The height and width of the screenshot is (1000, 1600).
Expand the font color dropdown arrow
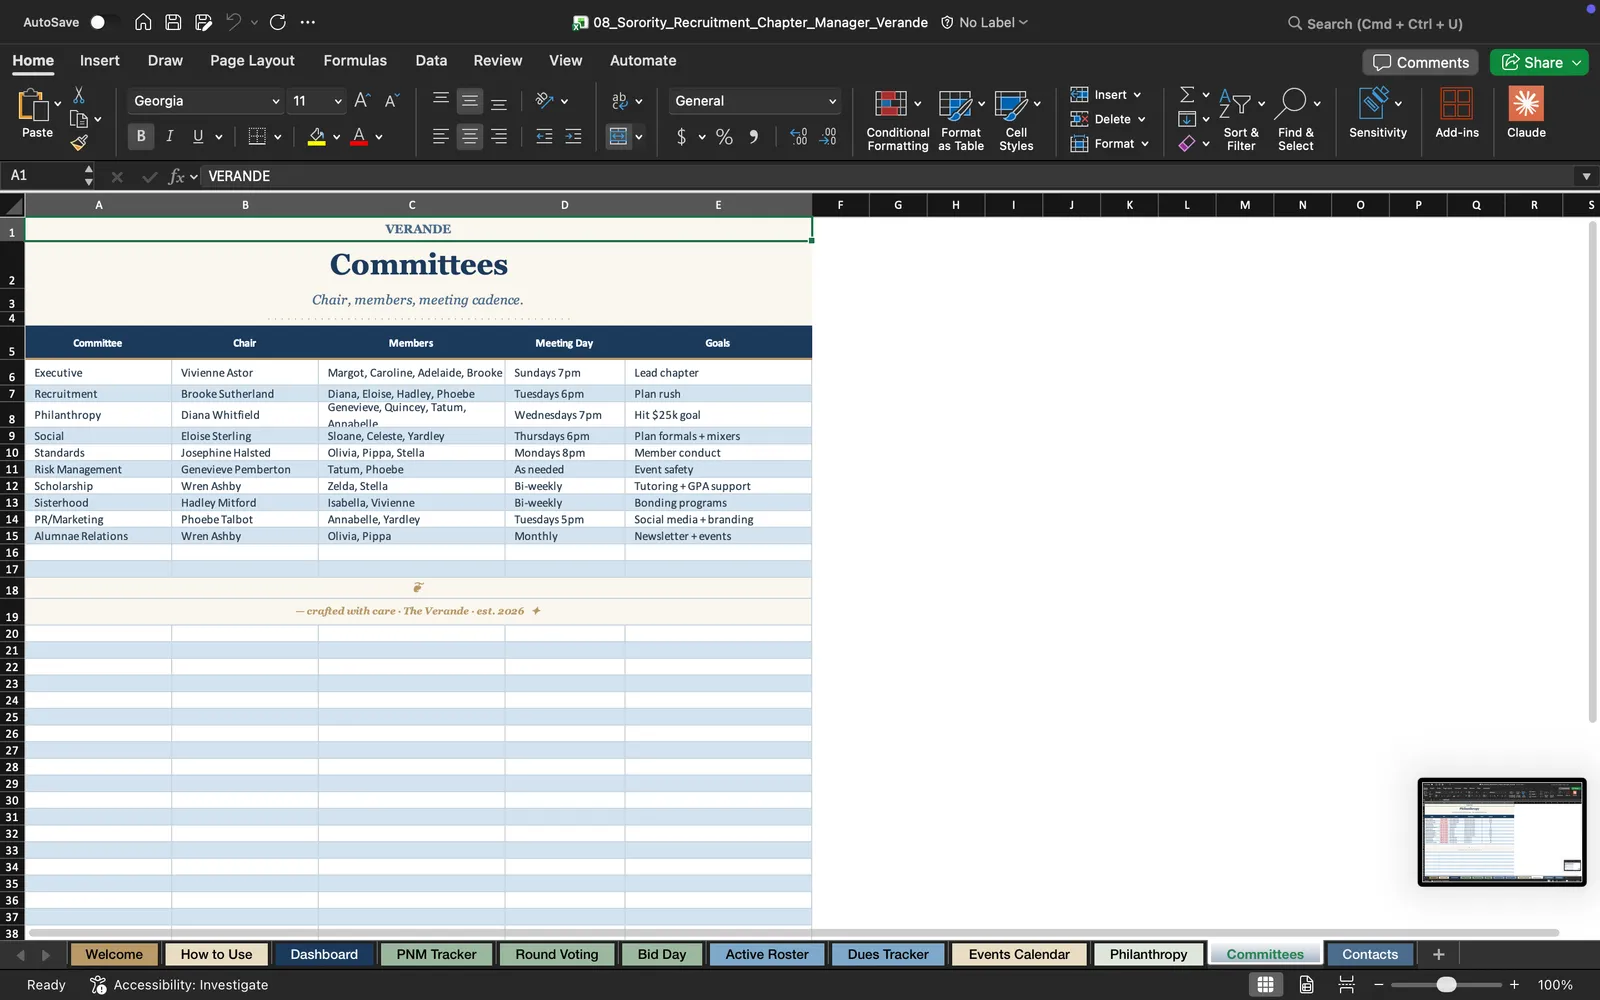[379, 137]
